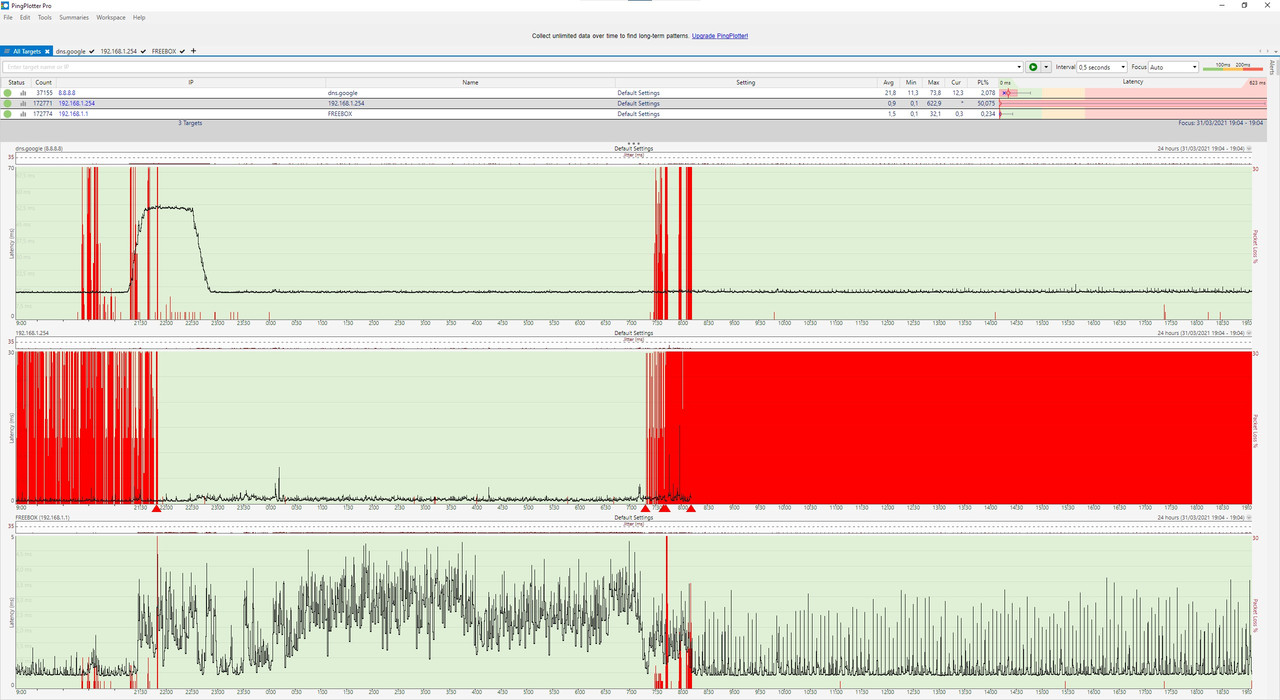
Task: Open the Interval 0,5 seconds dropdown
Action: (x=1101, y=67)
